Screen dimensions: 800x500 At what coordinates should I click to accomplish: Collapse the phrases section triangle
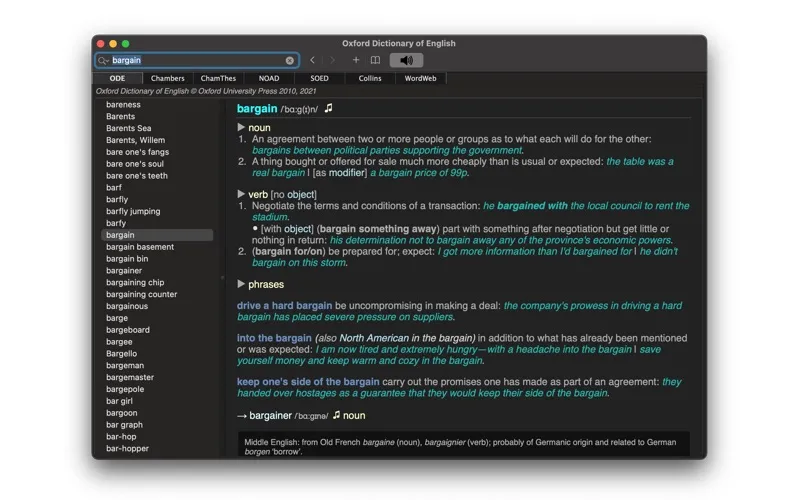(x=241, y=284)
